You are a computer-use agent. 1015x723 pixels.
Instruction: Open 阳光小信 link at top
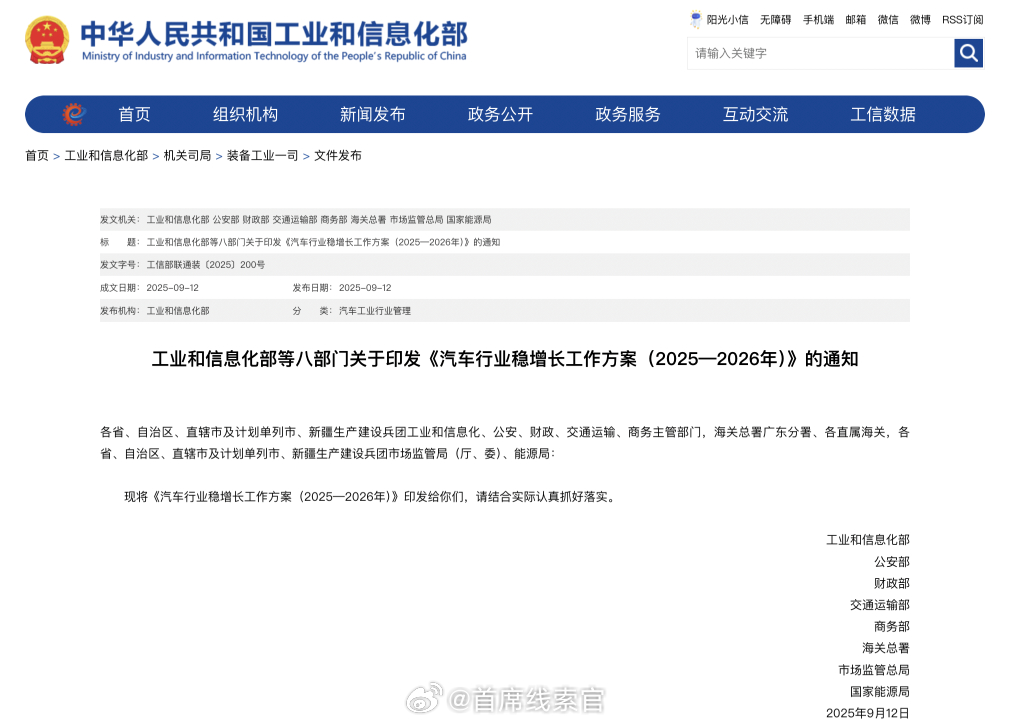pos(728,20)
